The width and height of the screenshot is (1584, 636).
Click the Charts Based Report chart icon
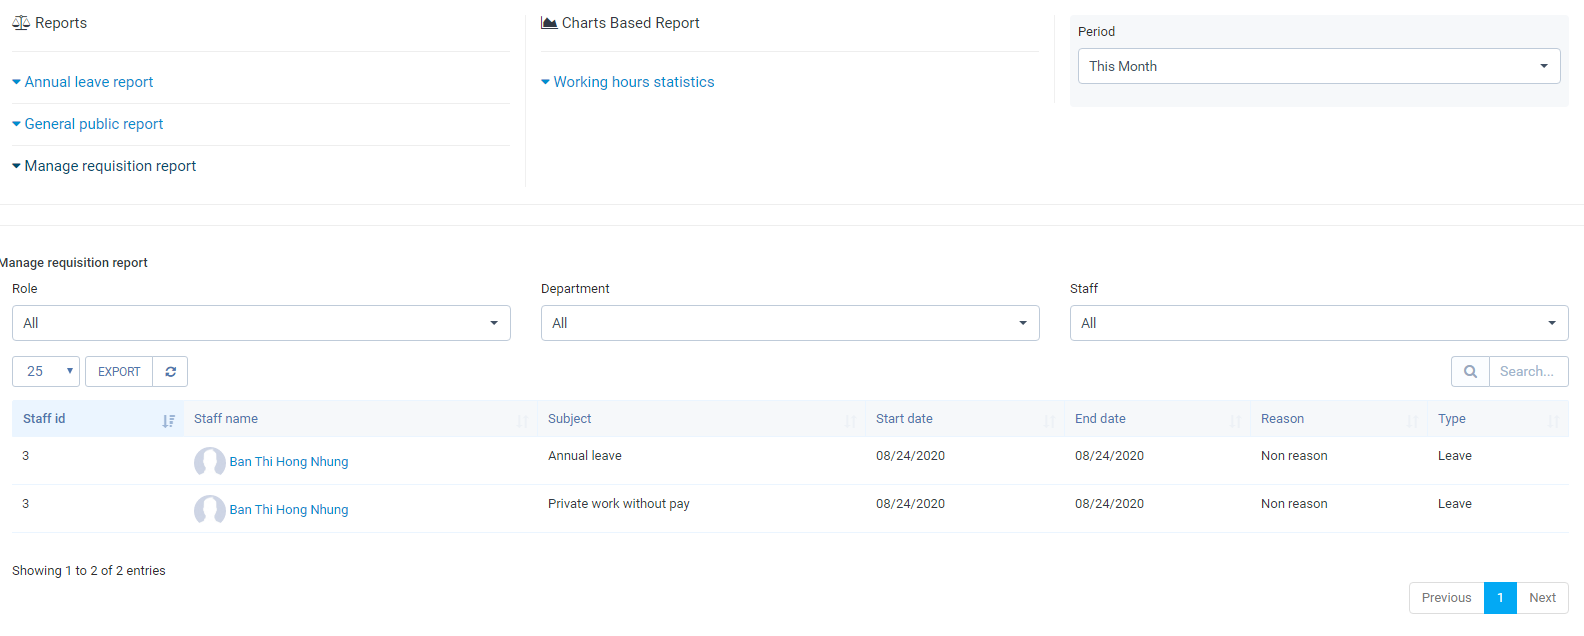click(x=549, y=23)
